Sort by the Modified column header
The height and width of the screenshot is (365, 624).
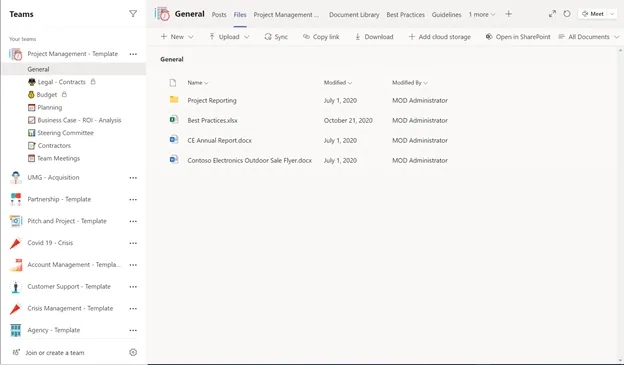coord(338,83)
